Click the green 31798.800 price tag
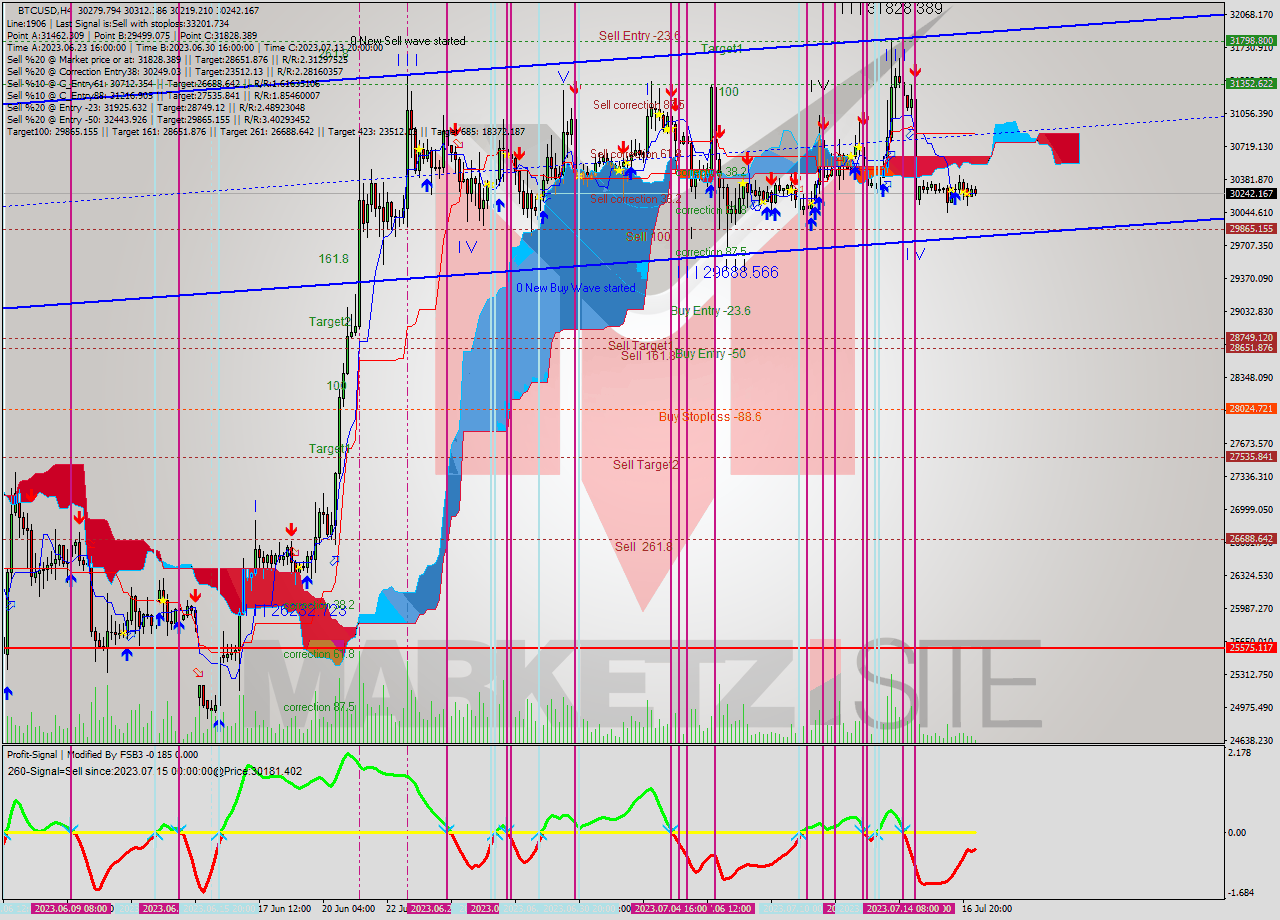 (x=1250, y=41)
